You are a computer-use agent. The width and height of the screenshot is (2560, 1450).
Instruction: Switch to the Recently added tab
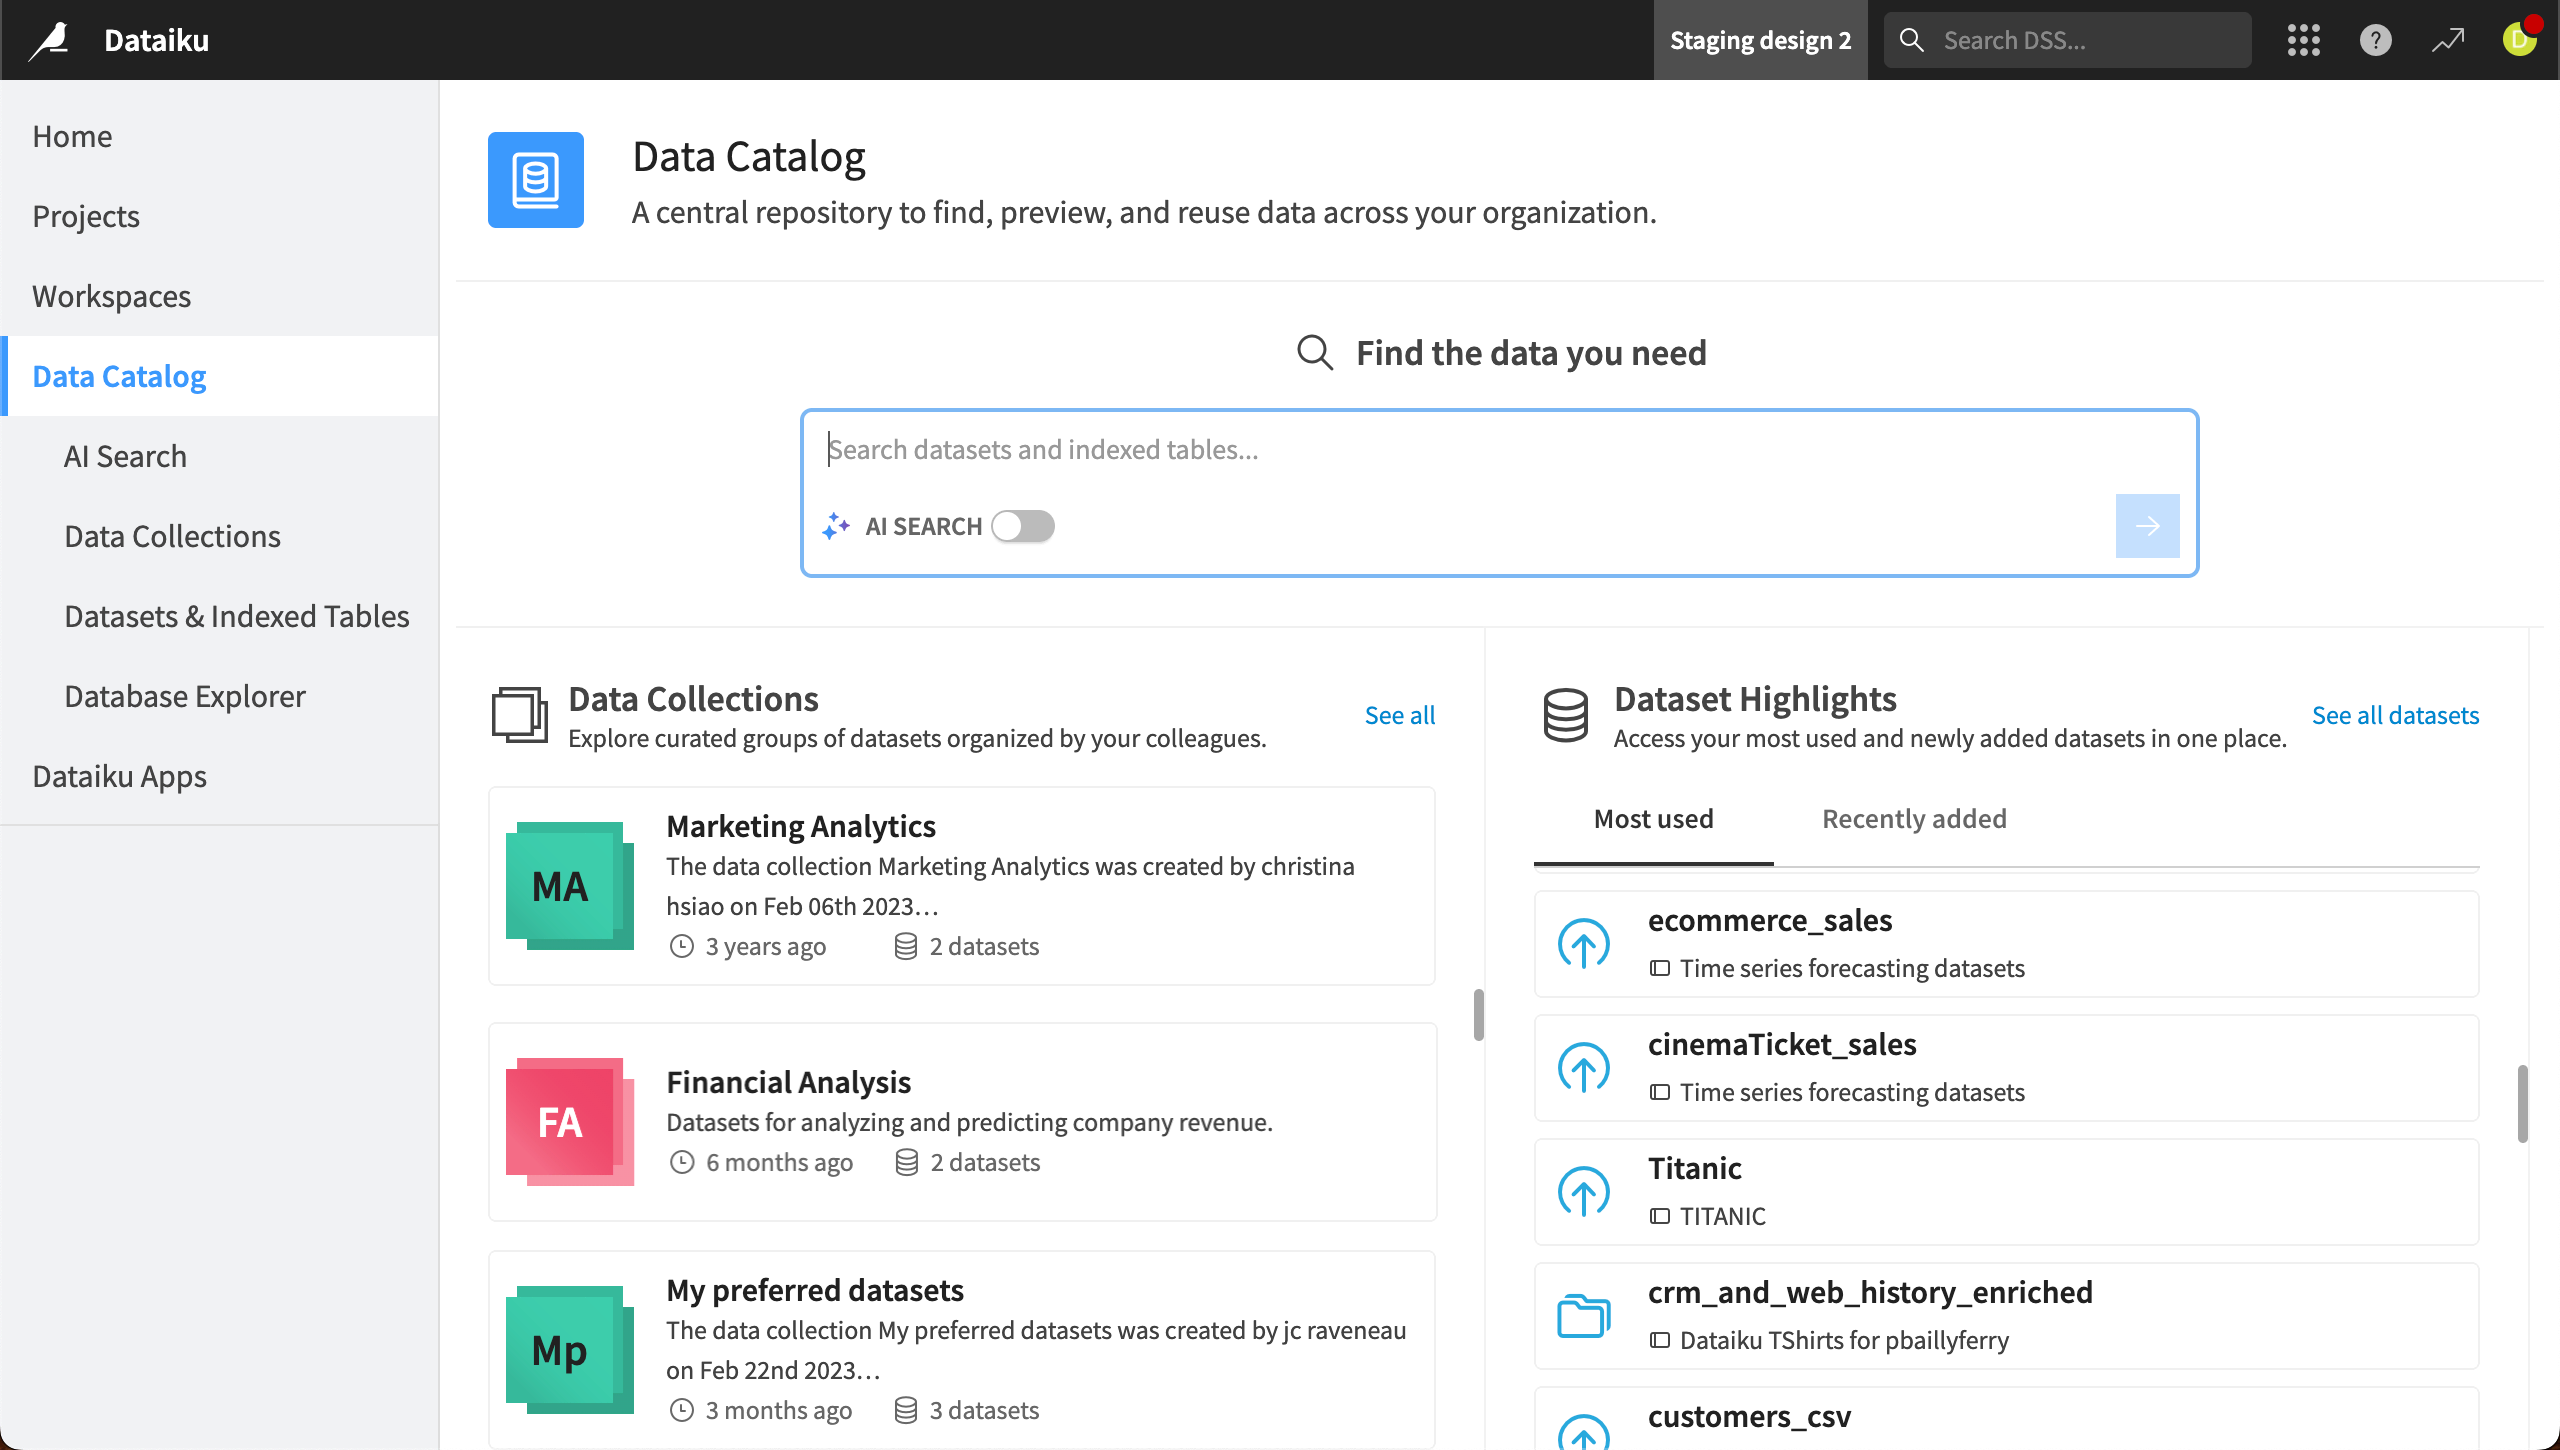1913,819
